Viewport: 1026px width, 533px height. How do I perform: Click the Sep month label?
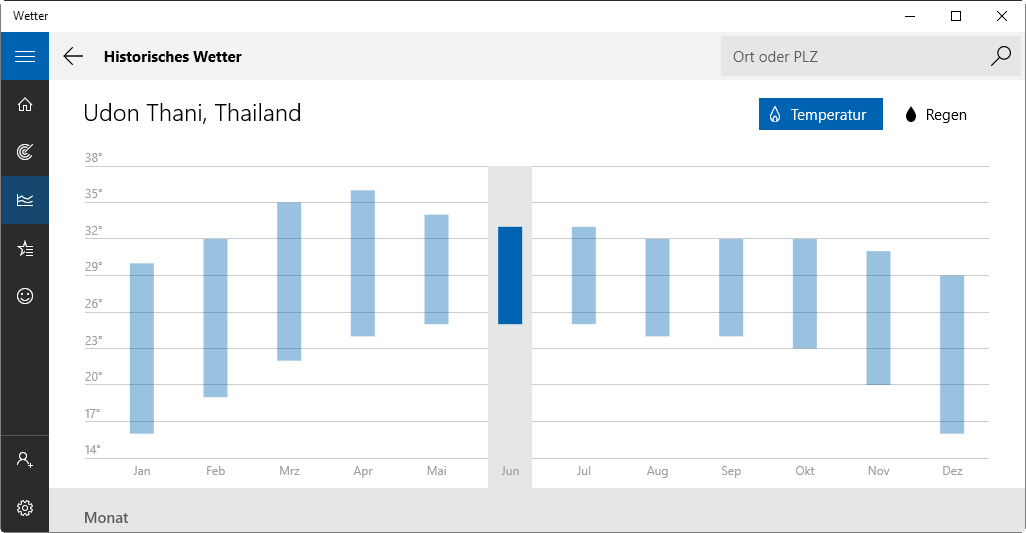(x=731, y=471)
